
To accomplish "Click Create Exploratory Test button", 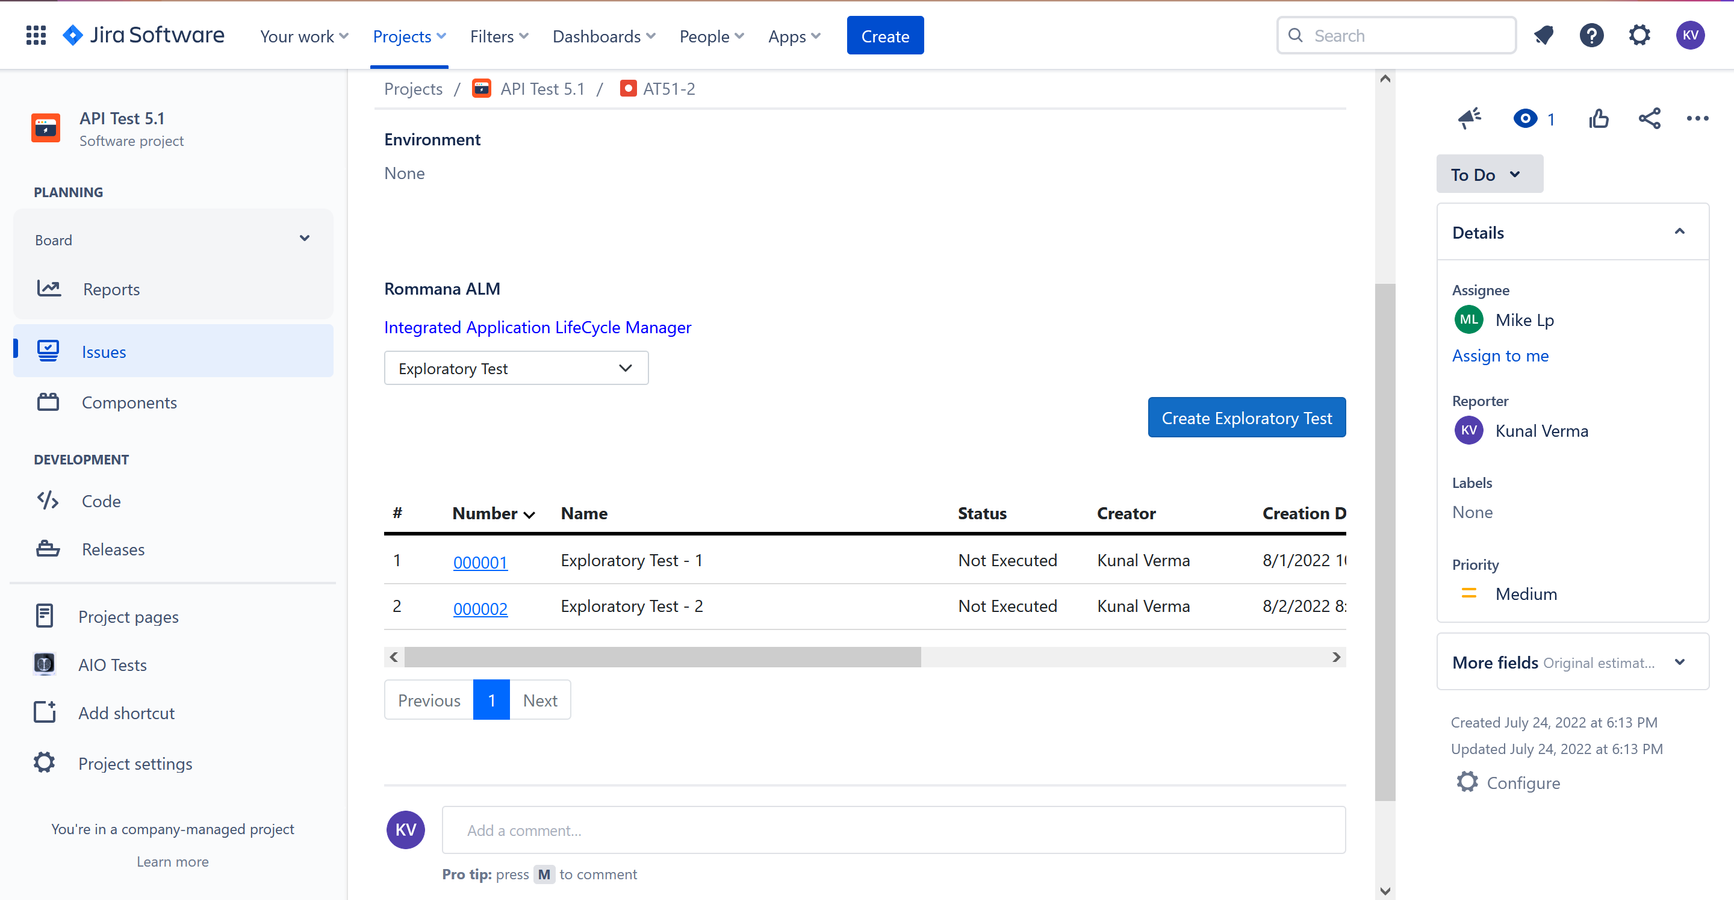I will click(1246, 418).
